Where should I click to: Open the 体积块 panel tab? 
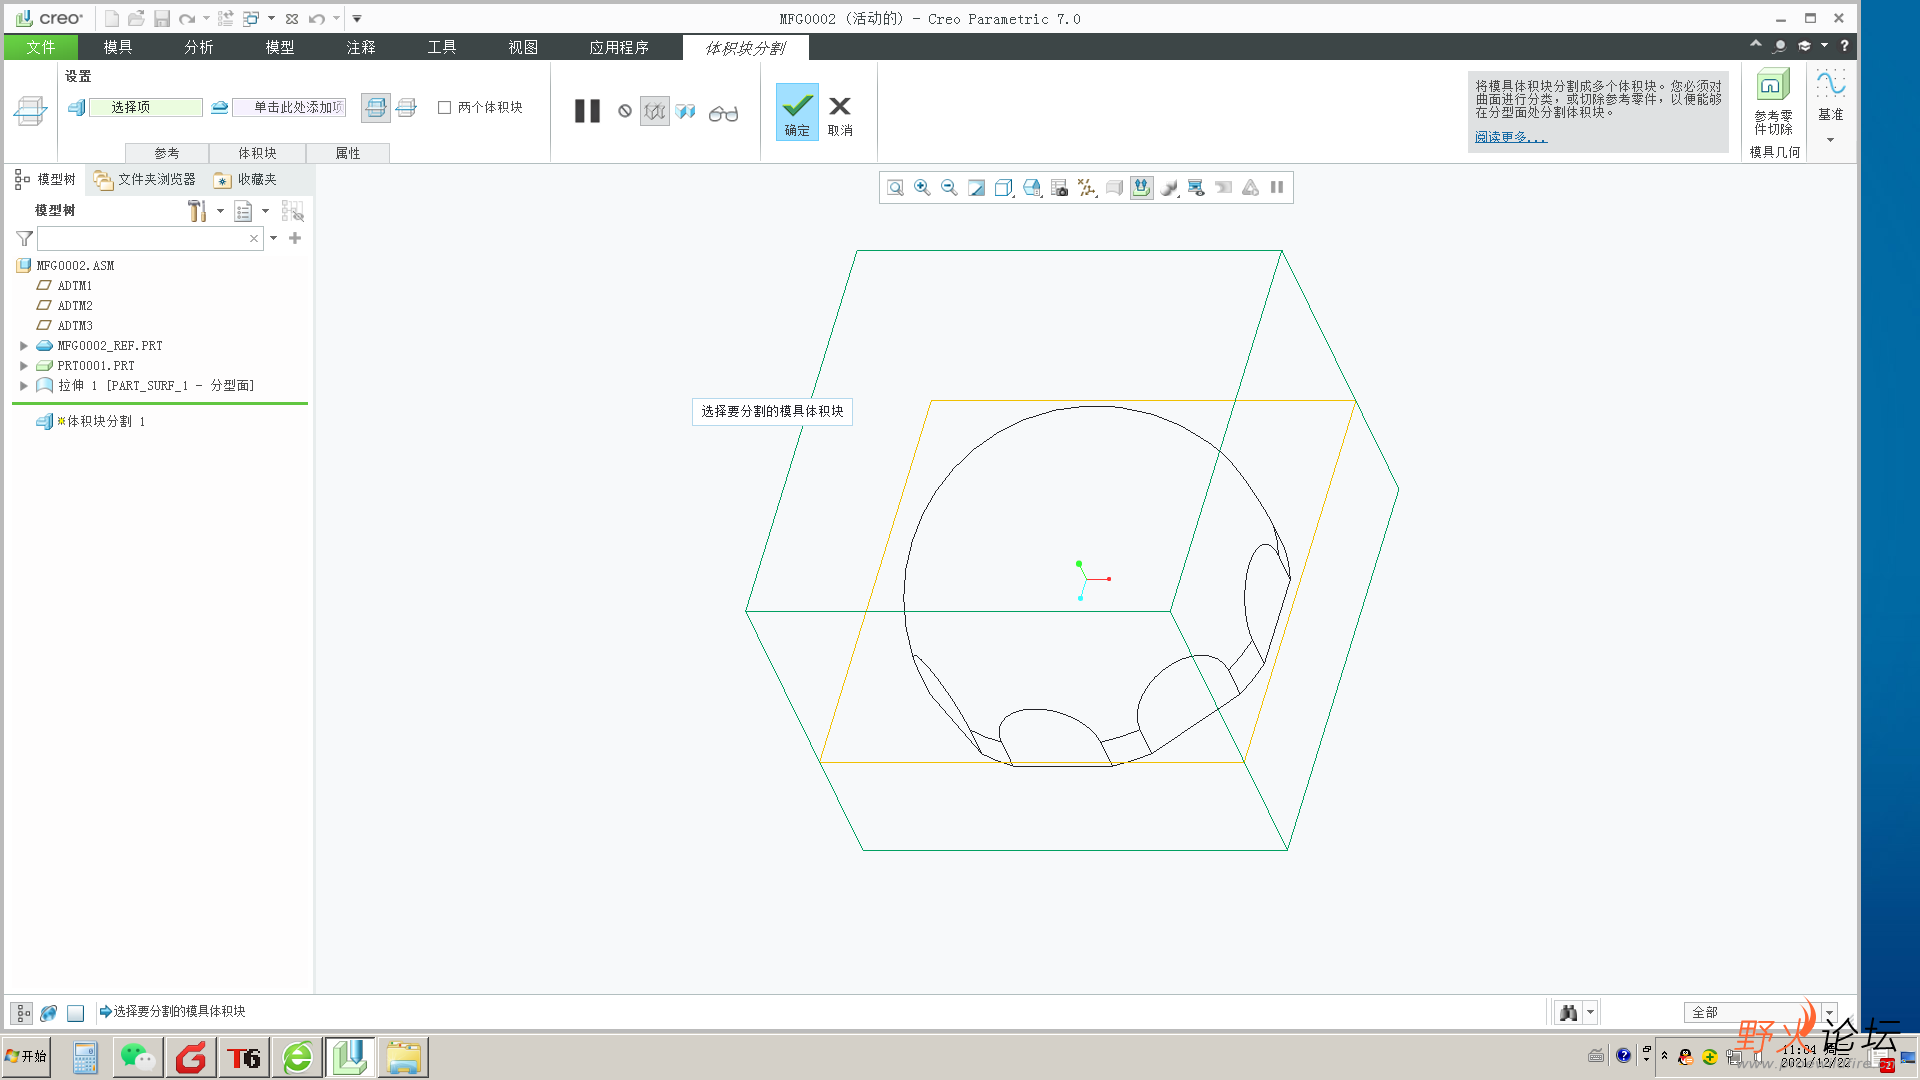pyautogui.click(x=257, y=153)
